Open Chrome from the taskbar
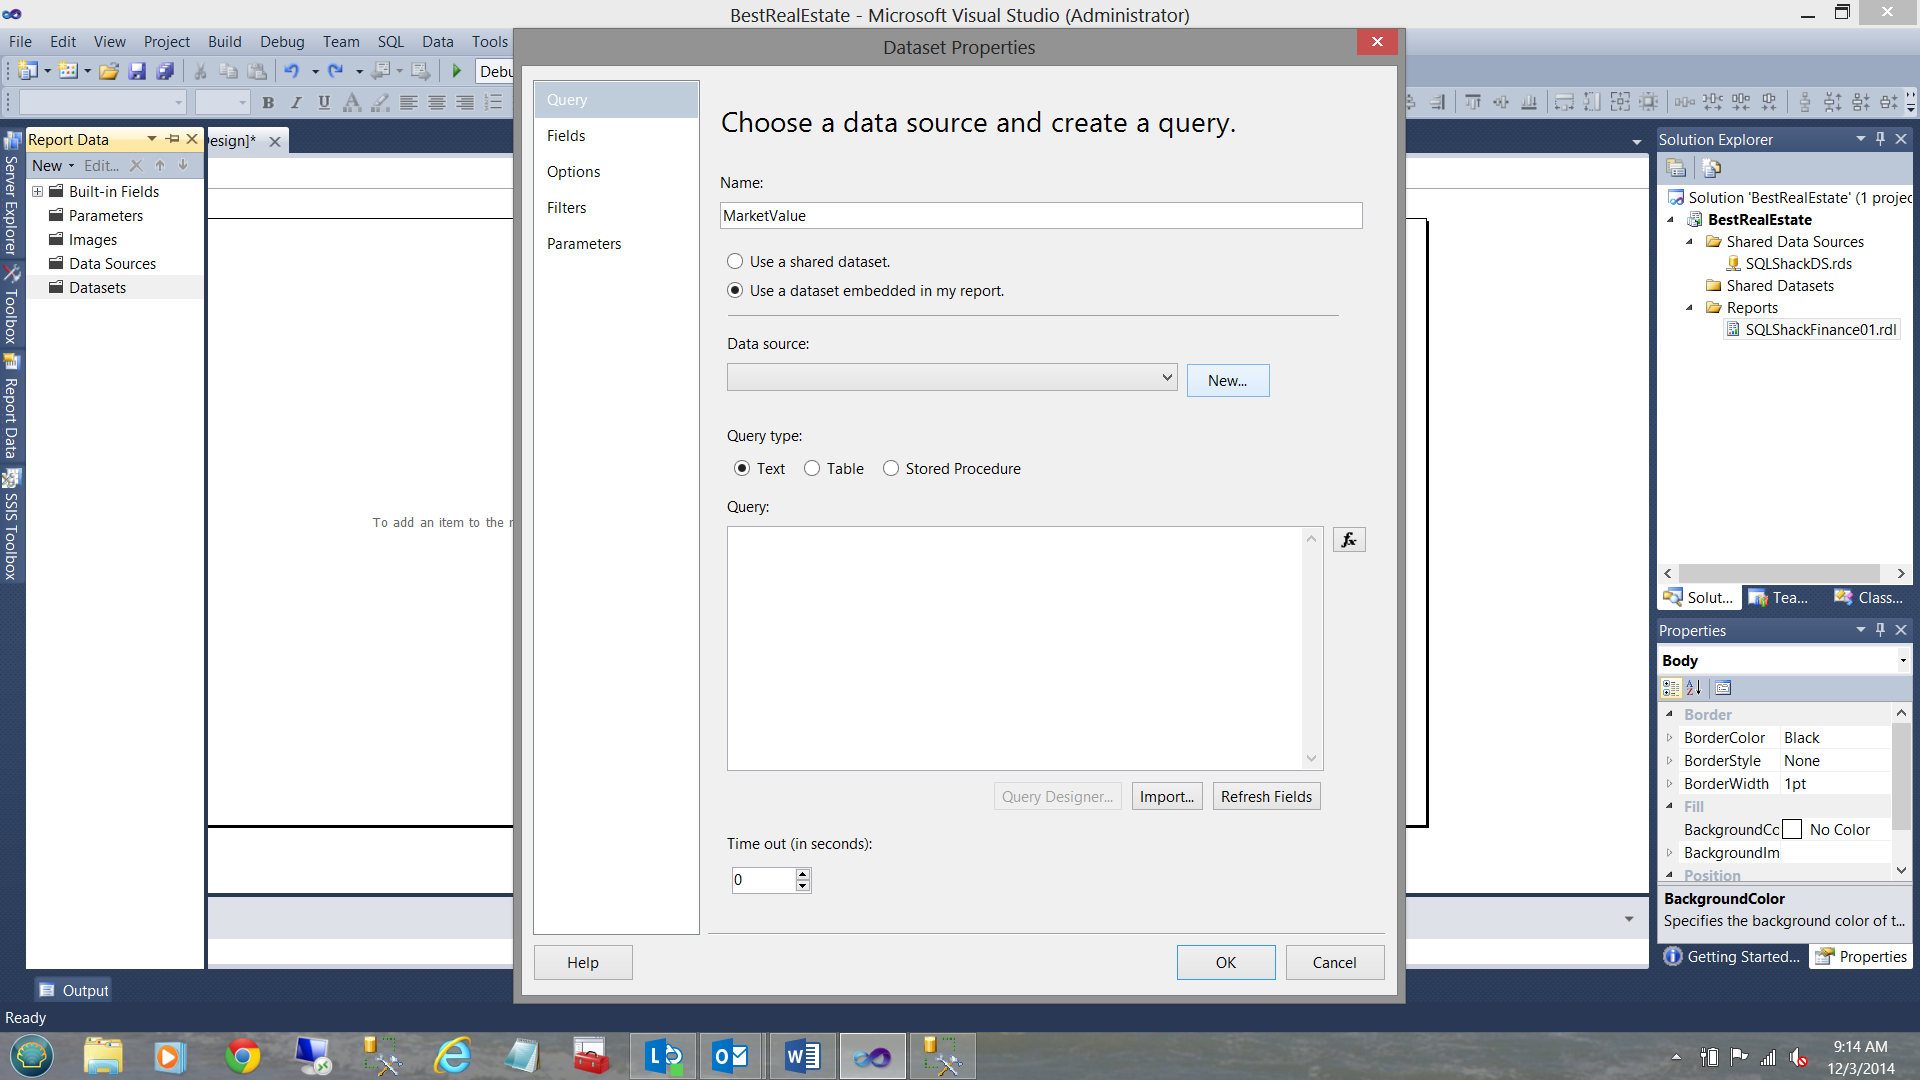Viewport: 1920px width, 1080px height. click(242, 1056)
